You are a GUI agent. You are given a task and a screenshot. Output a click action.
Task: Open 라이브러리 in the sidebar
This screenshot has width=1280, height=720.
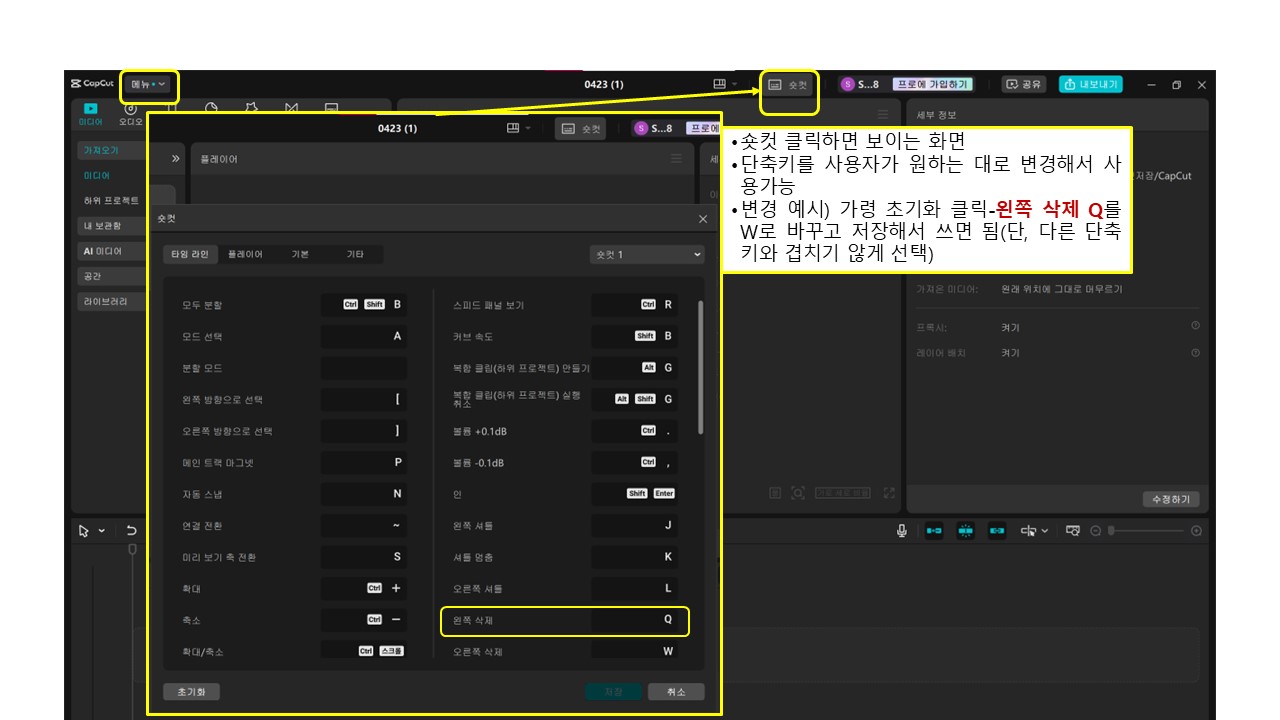point(109,301)
